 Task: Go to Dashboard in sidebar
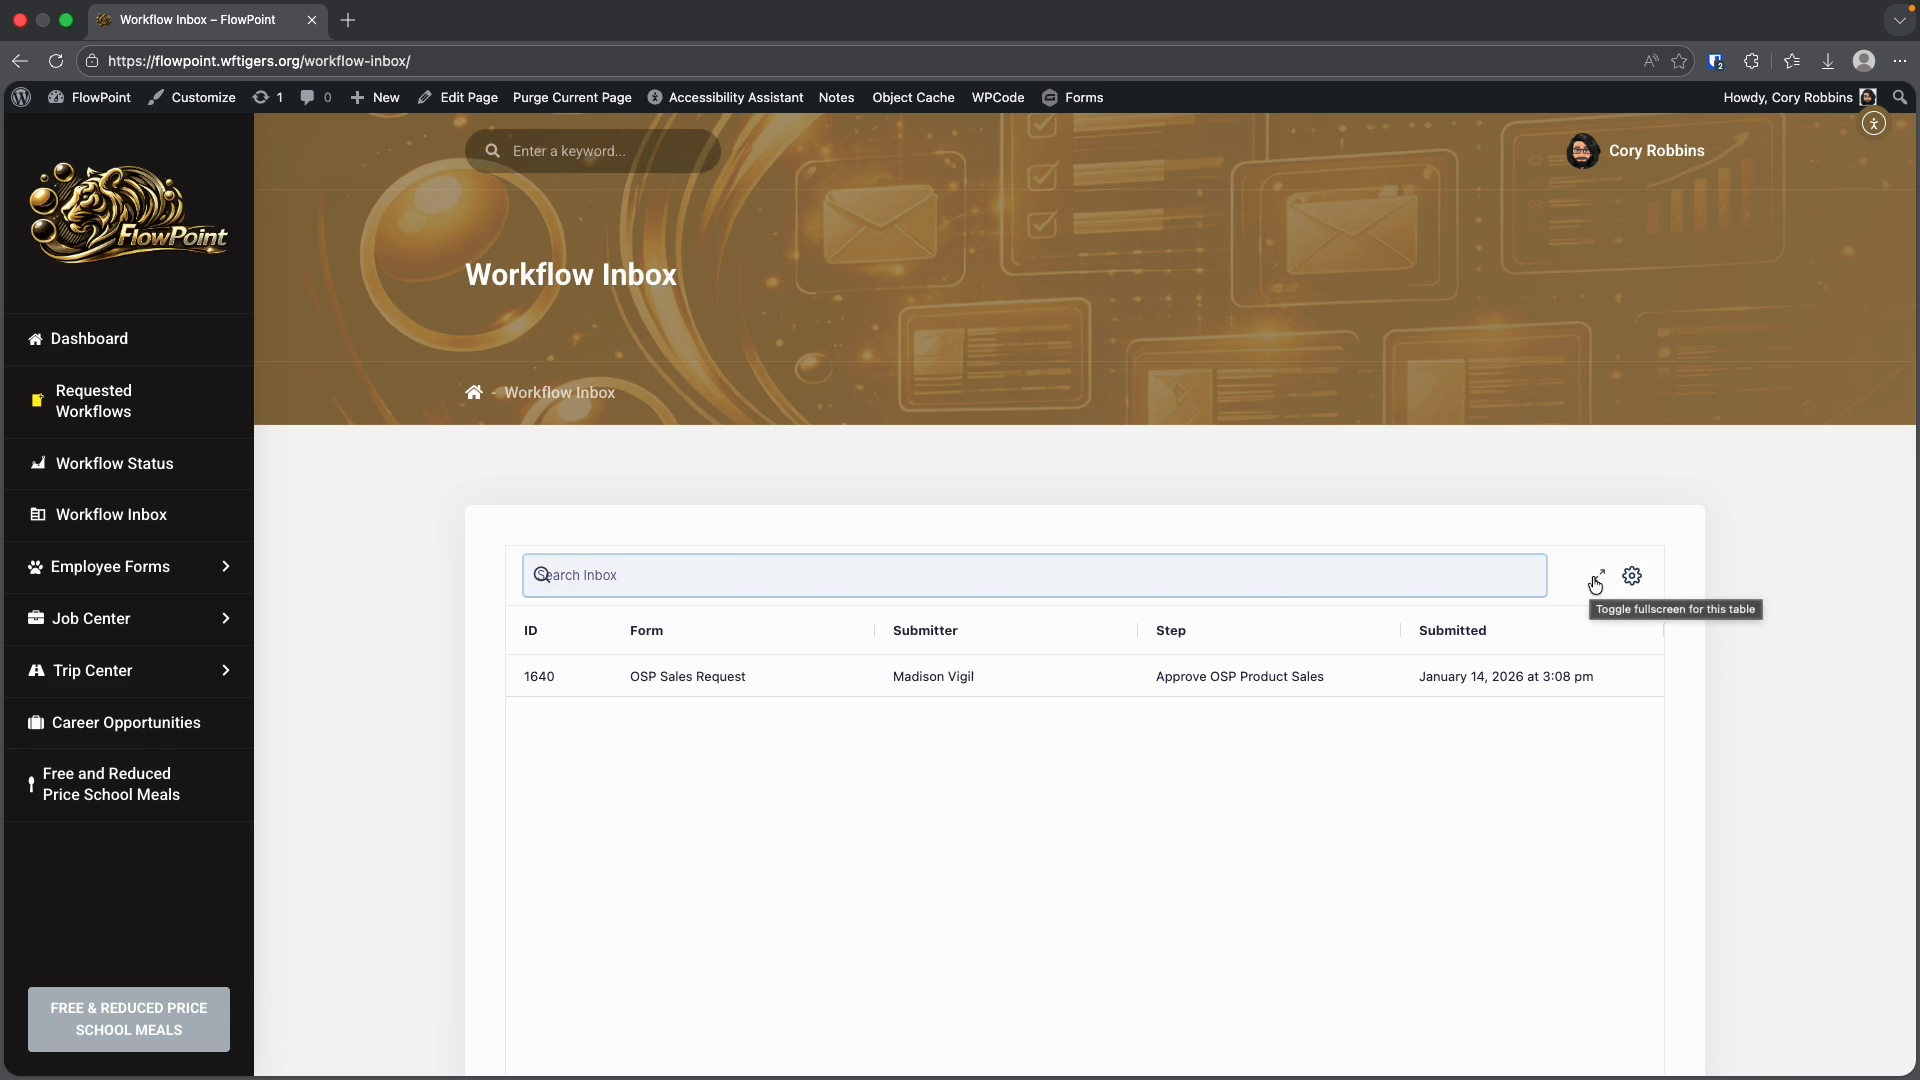click(89, 338)
